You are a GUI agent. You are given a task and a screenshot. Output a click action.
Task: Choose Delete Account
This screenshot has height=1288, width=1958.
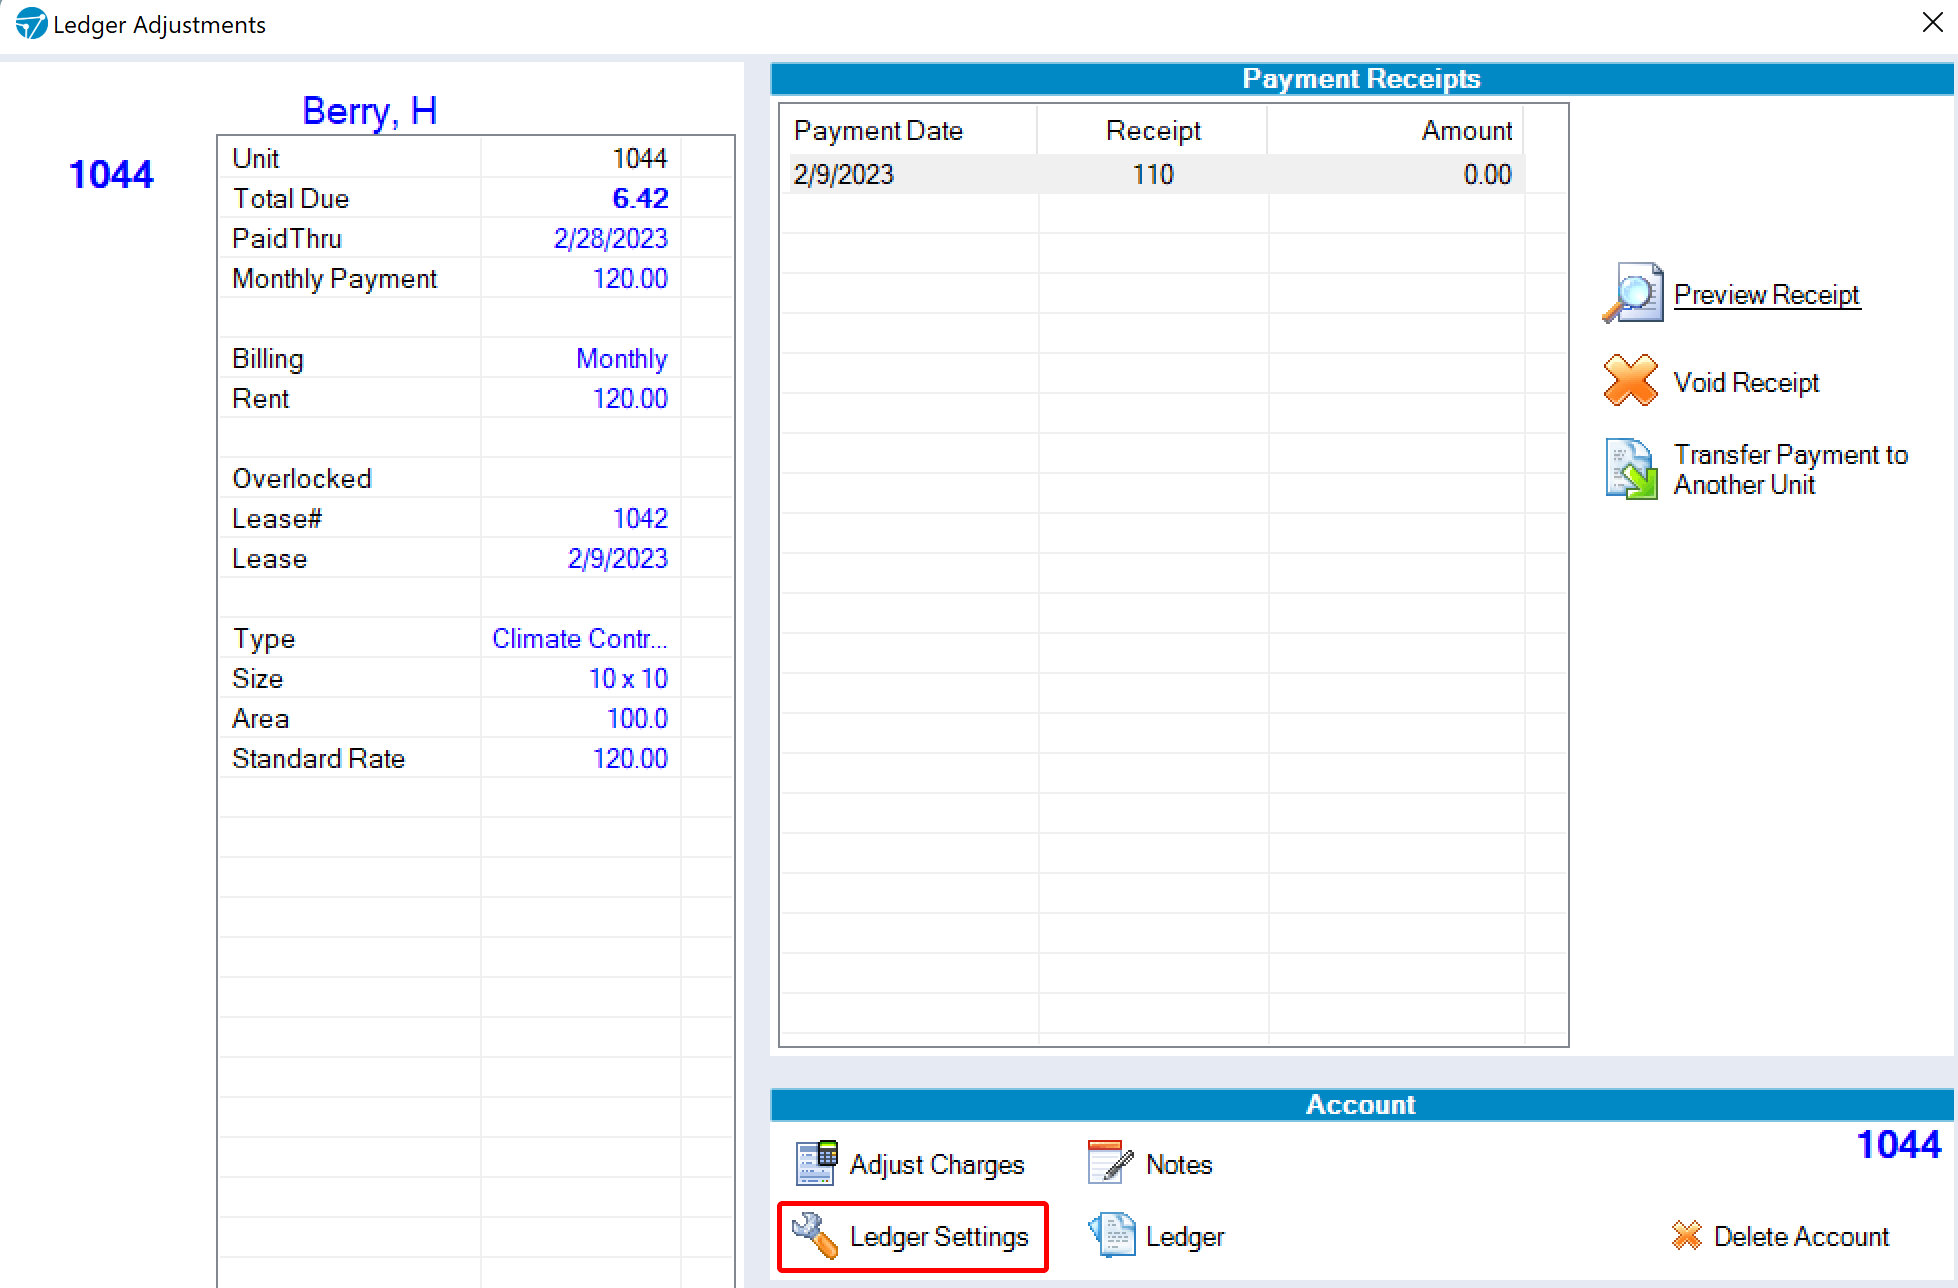tap(1801, 1237)
